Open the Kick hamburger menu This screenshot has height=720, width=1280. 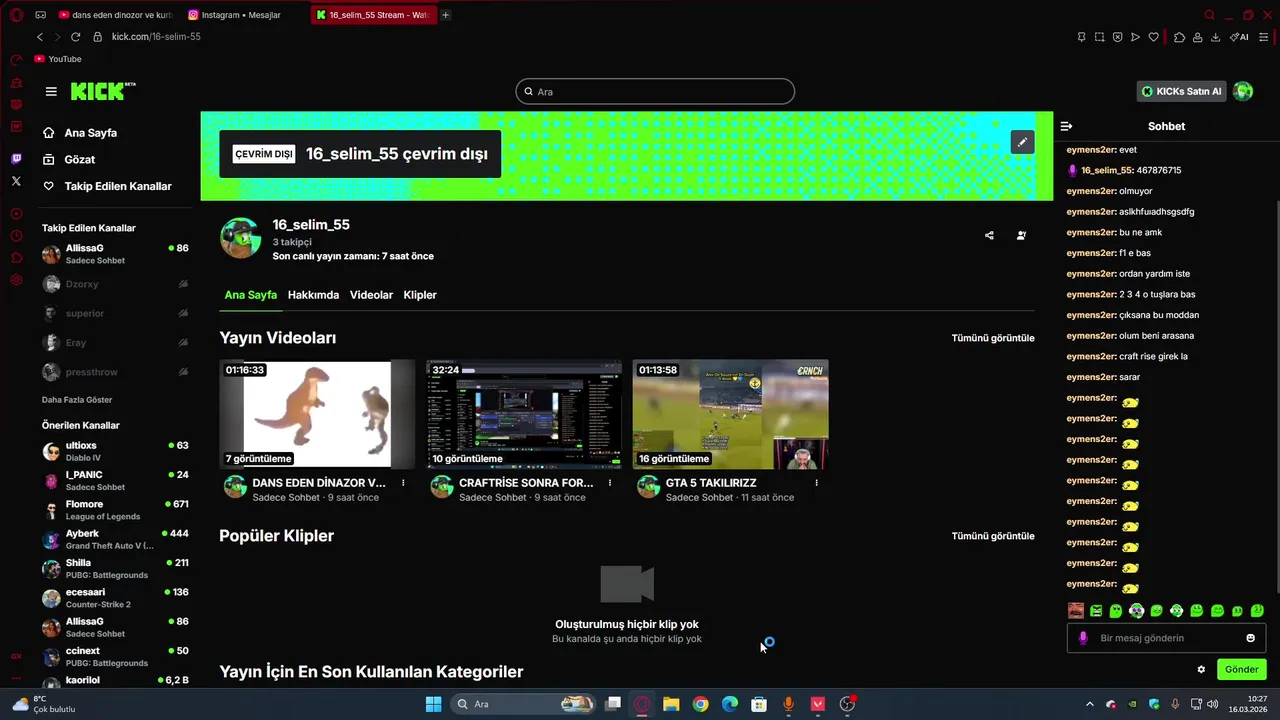click(x=51, y=91)
